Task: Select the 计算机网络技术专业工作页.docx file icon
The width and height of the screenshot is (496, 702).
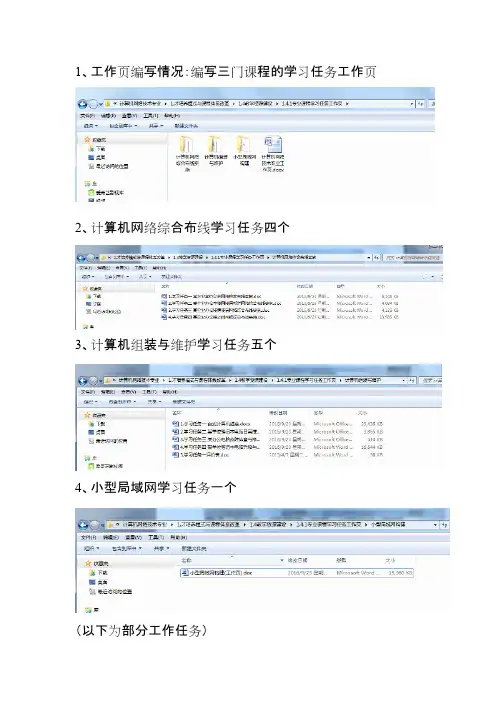Action: pyautogui.click(x=273, y=145)
